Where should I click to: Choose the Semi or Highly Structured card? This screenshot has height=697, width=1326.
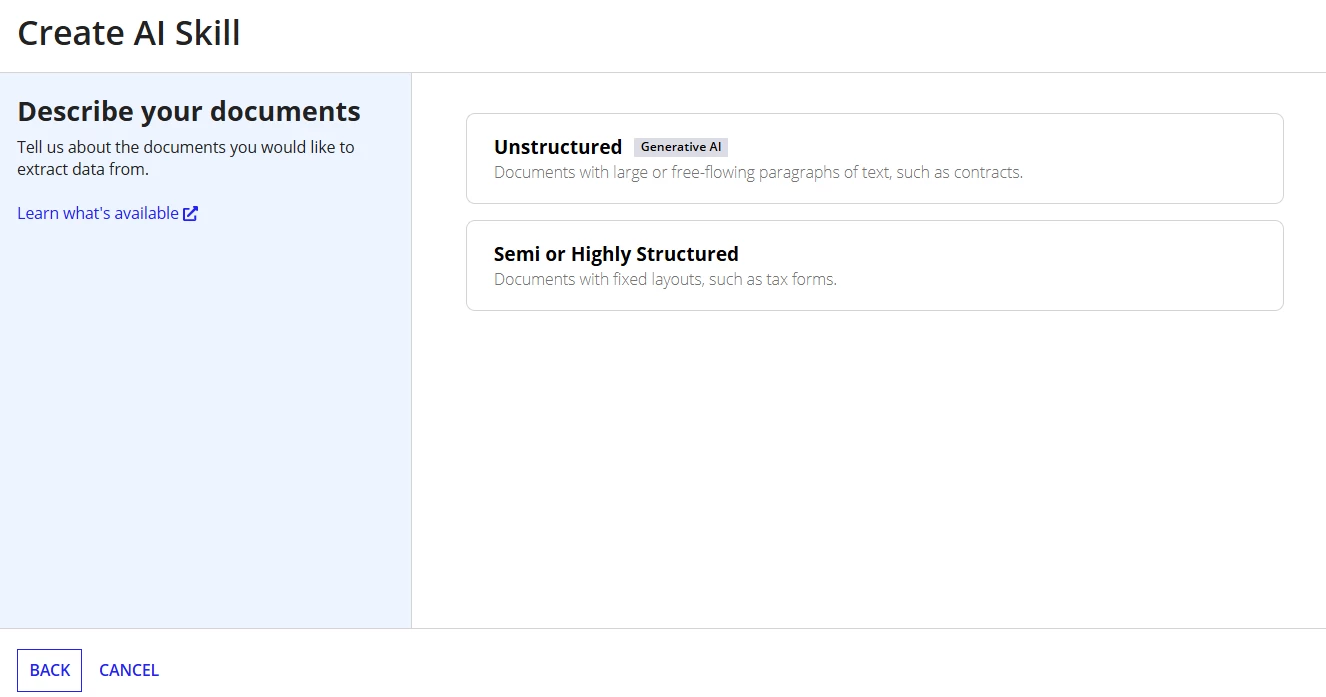(x=874, y=265)
